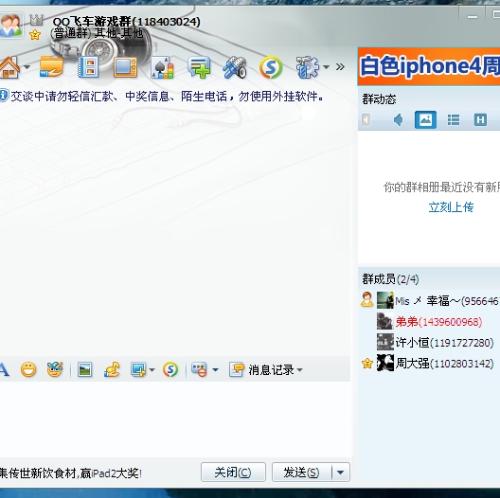500x498 pixels.
Task: Select the group album picture tab
Action: pos(425,120)
